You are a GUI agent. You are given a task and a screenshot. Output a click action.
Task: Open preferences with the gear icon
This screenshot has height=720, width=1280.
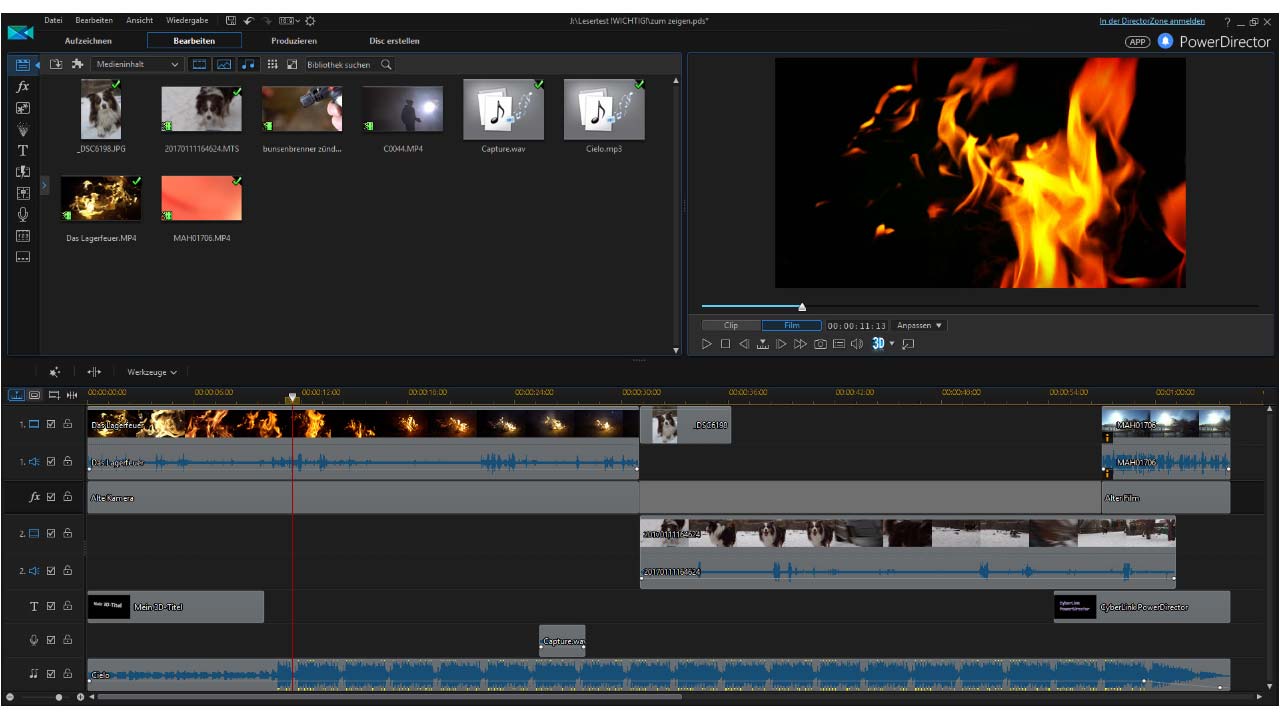pos(310,21)
